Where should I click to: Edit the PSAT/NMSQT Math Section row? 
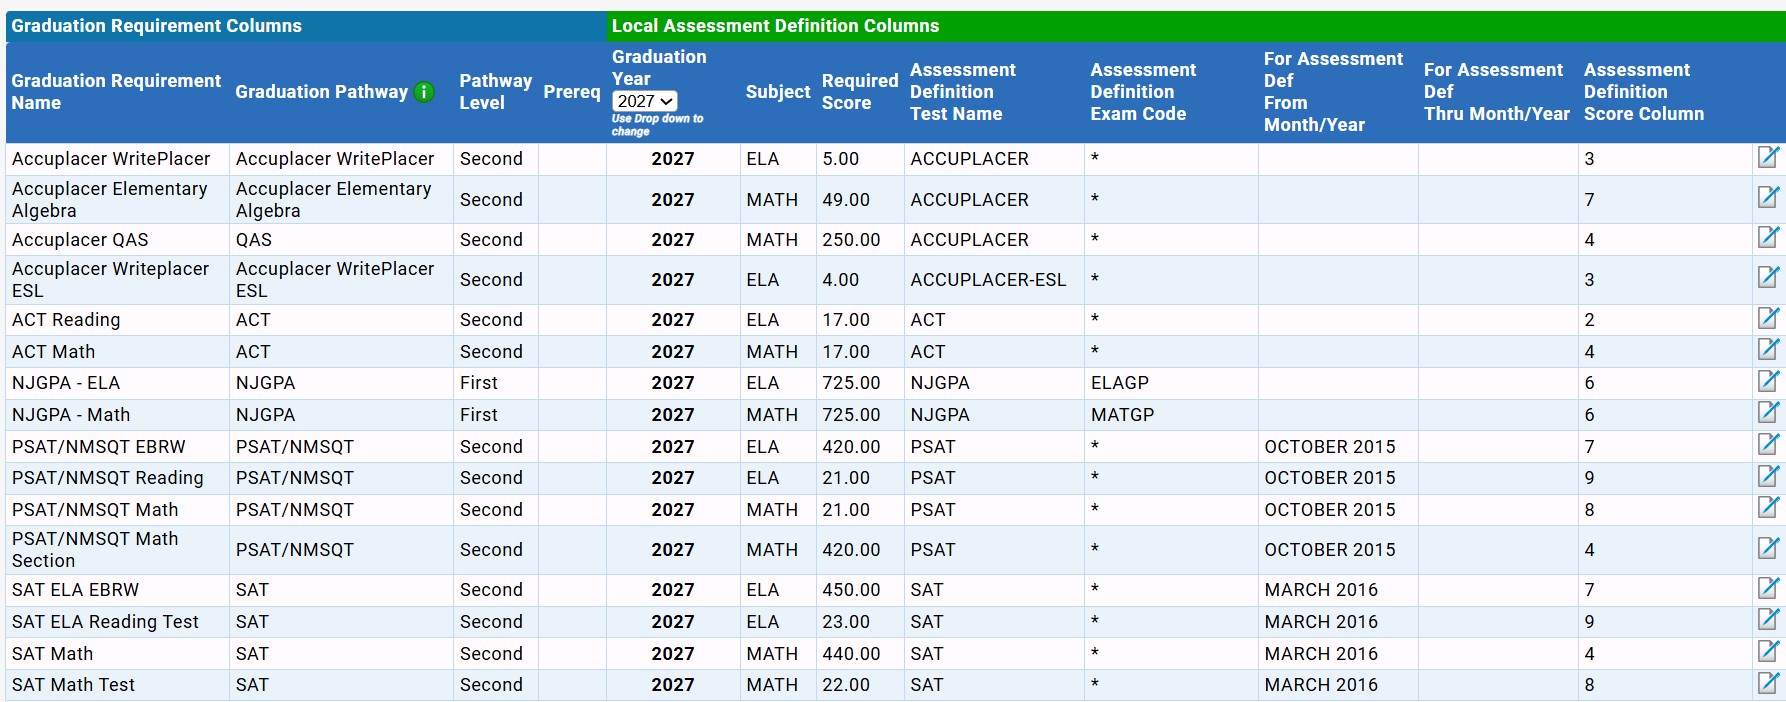[1768, 548]
